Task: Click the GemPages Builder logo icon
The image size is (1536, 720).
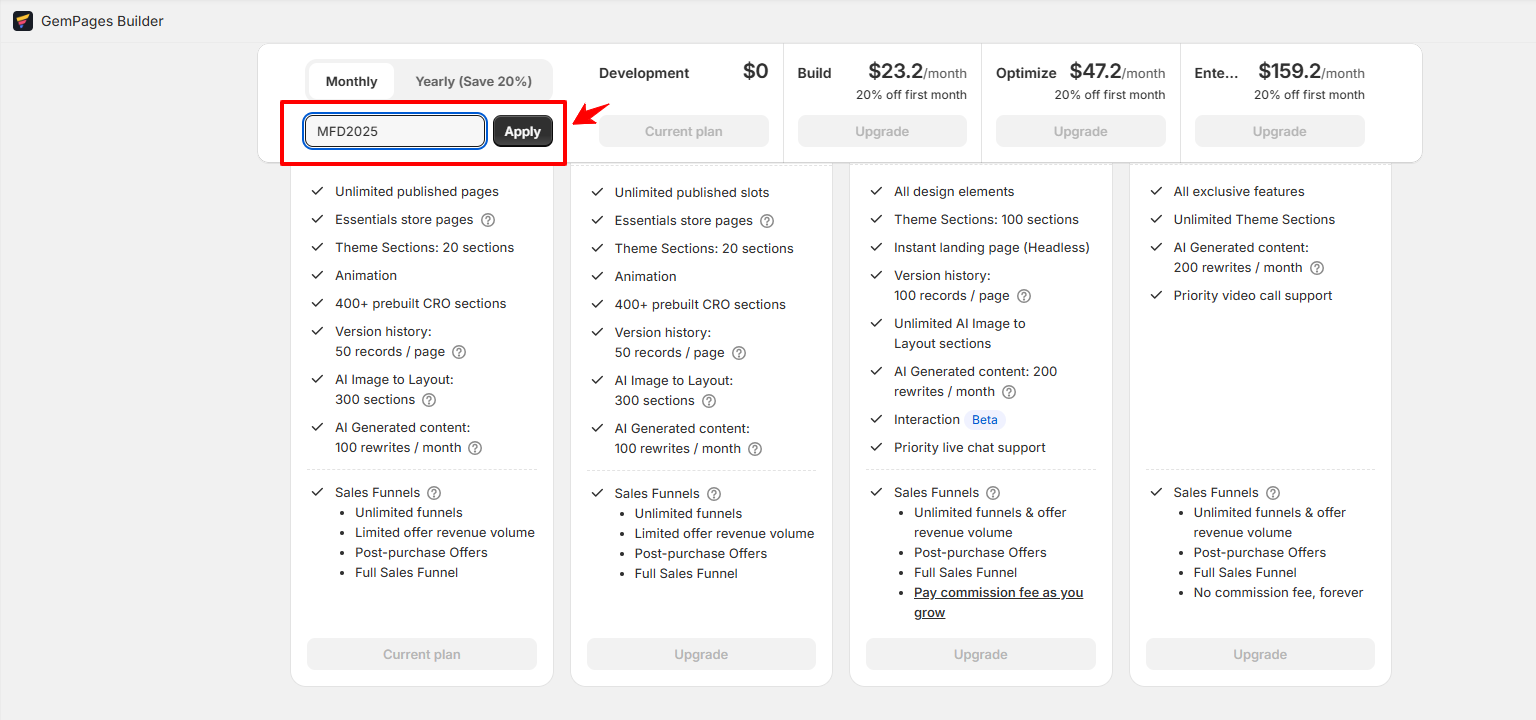Action: [x=22, y=21]
